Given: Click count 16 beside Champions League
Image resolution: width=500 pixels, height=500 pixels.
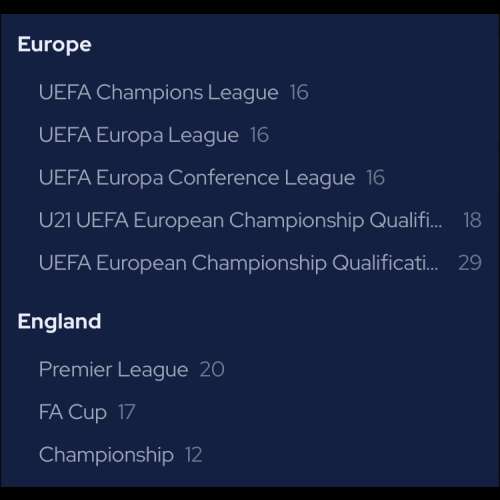Looking at the screenshot, I should [x=299, y=92].
